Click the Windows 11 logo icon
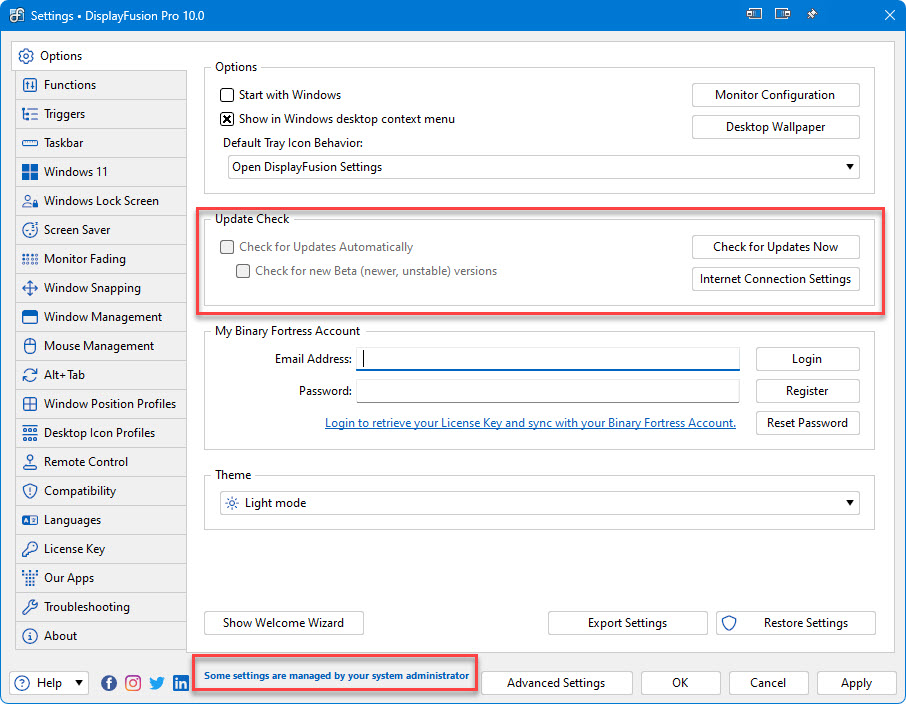The height and width of the screenshot is (704, 906). tap(29, 172)
